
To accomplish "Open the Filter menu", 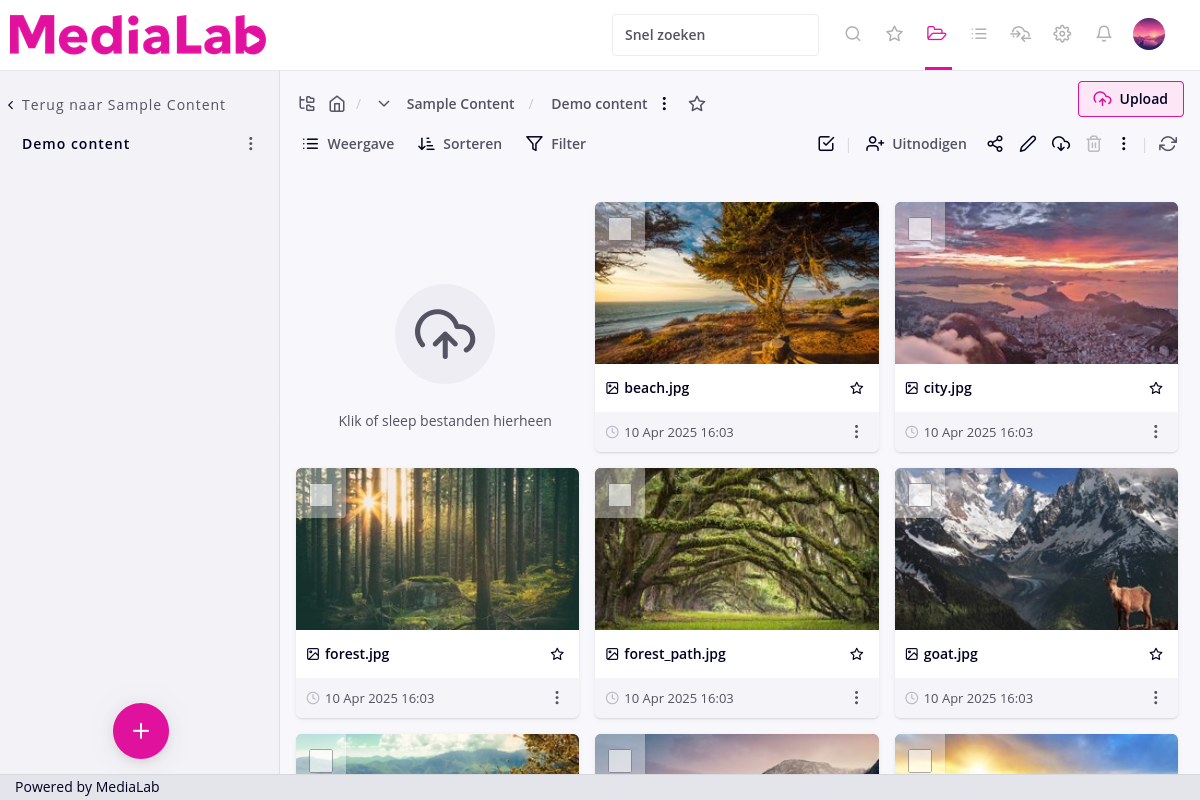I will coord(556,144).
